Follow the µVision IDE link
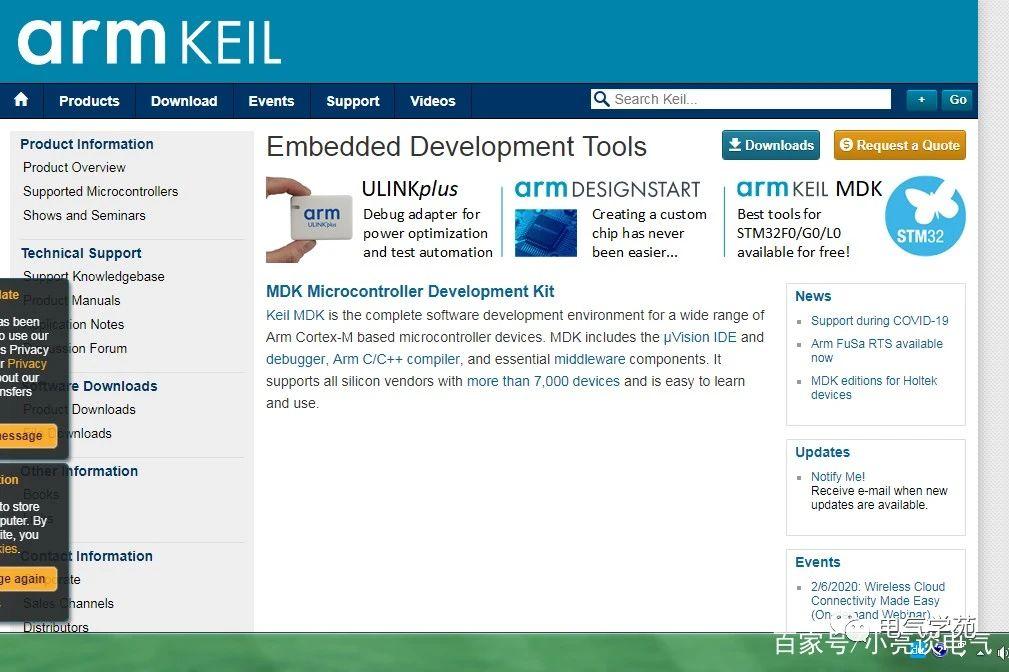 [x=699, y=337]
